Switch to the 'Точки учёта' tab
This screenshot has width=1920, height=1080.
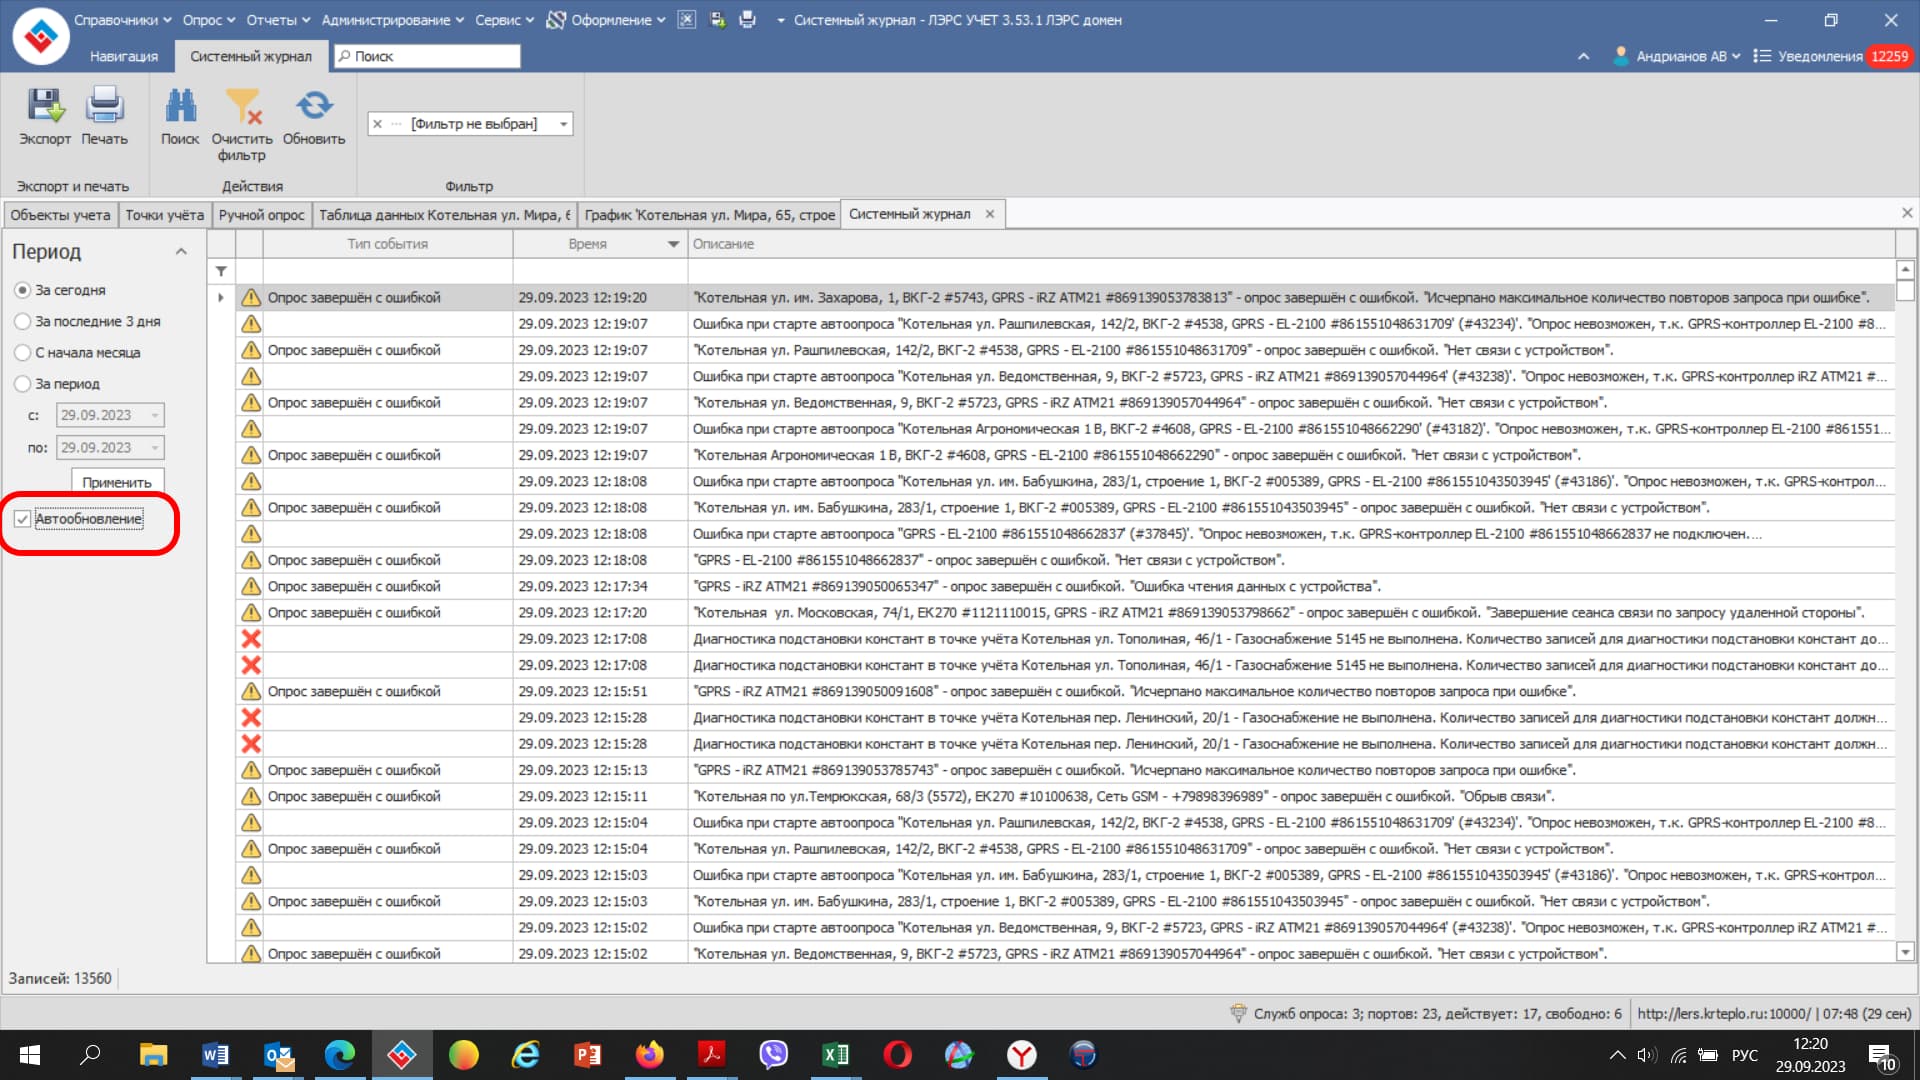point(164,214)
